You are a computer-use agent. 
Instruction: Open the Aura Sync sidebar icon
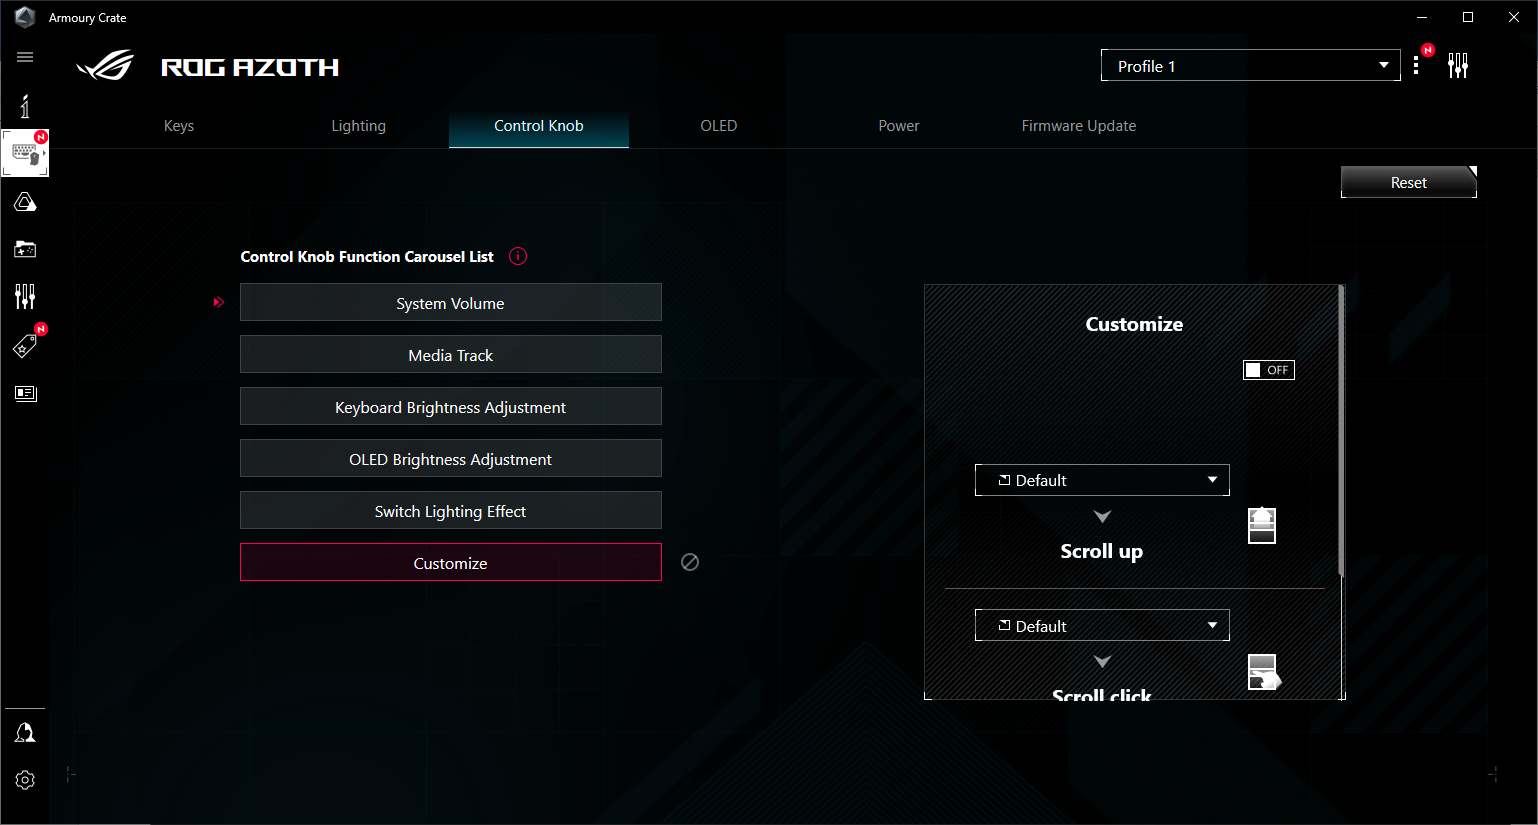[25, 202]
